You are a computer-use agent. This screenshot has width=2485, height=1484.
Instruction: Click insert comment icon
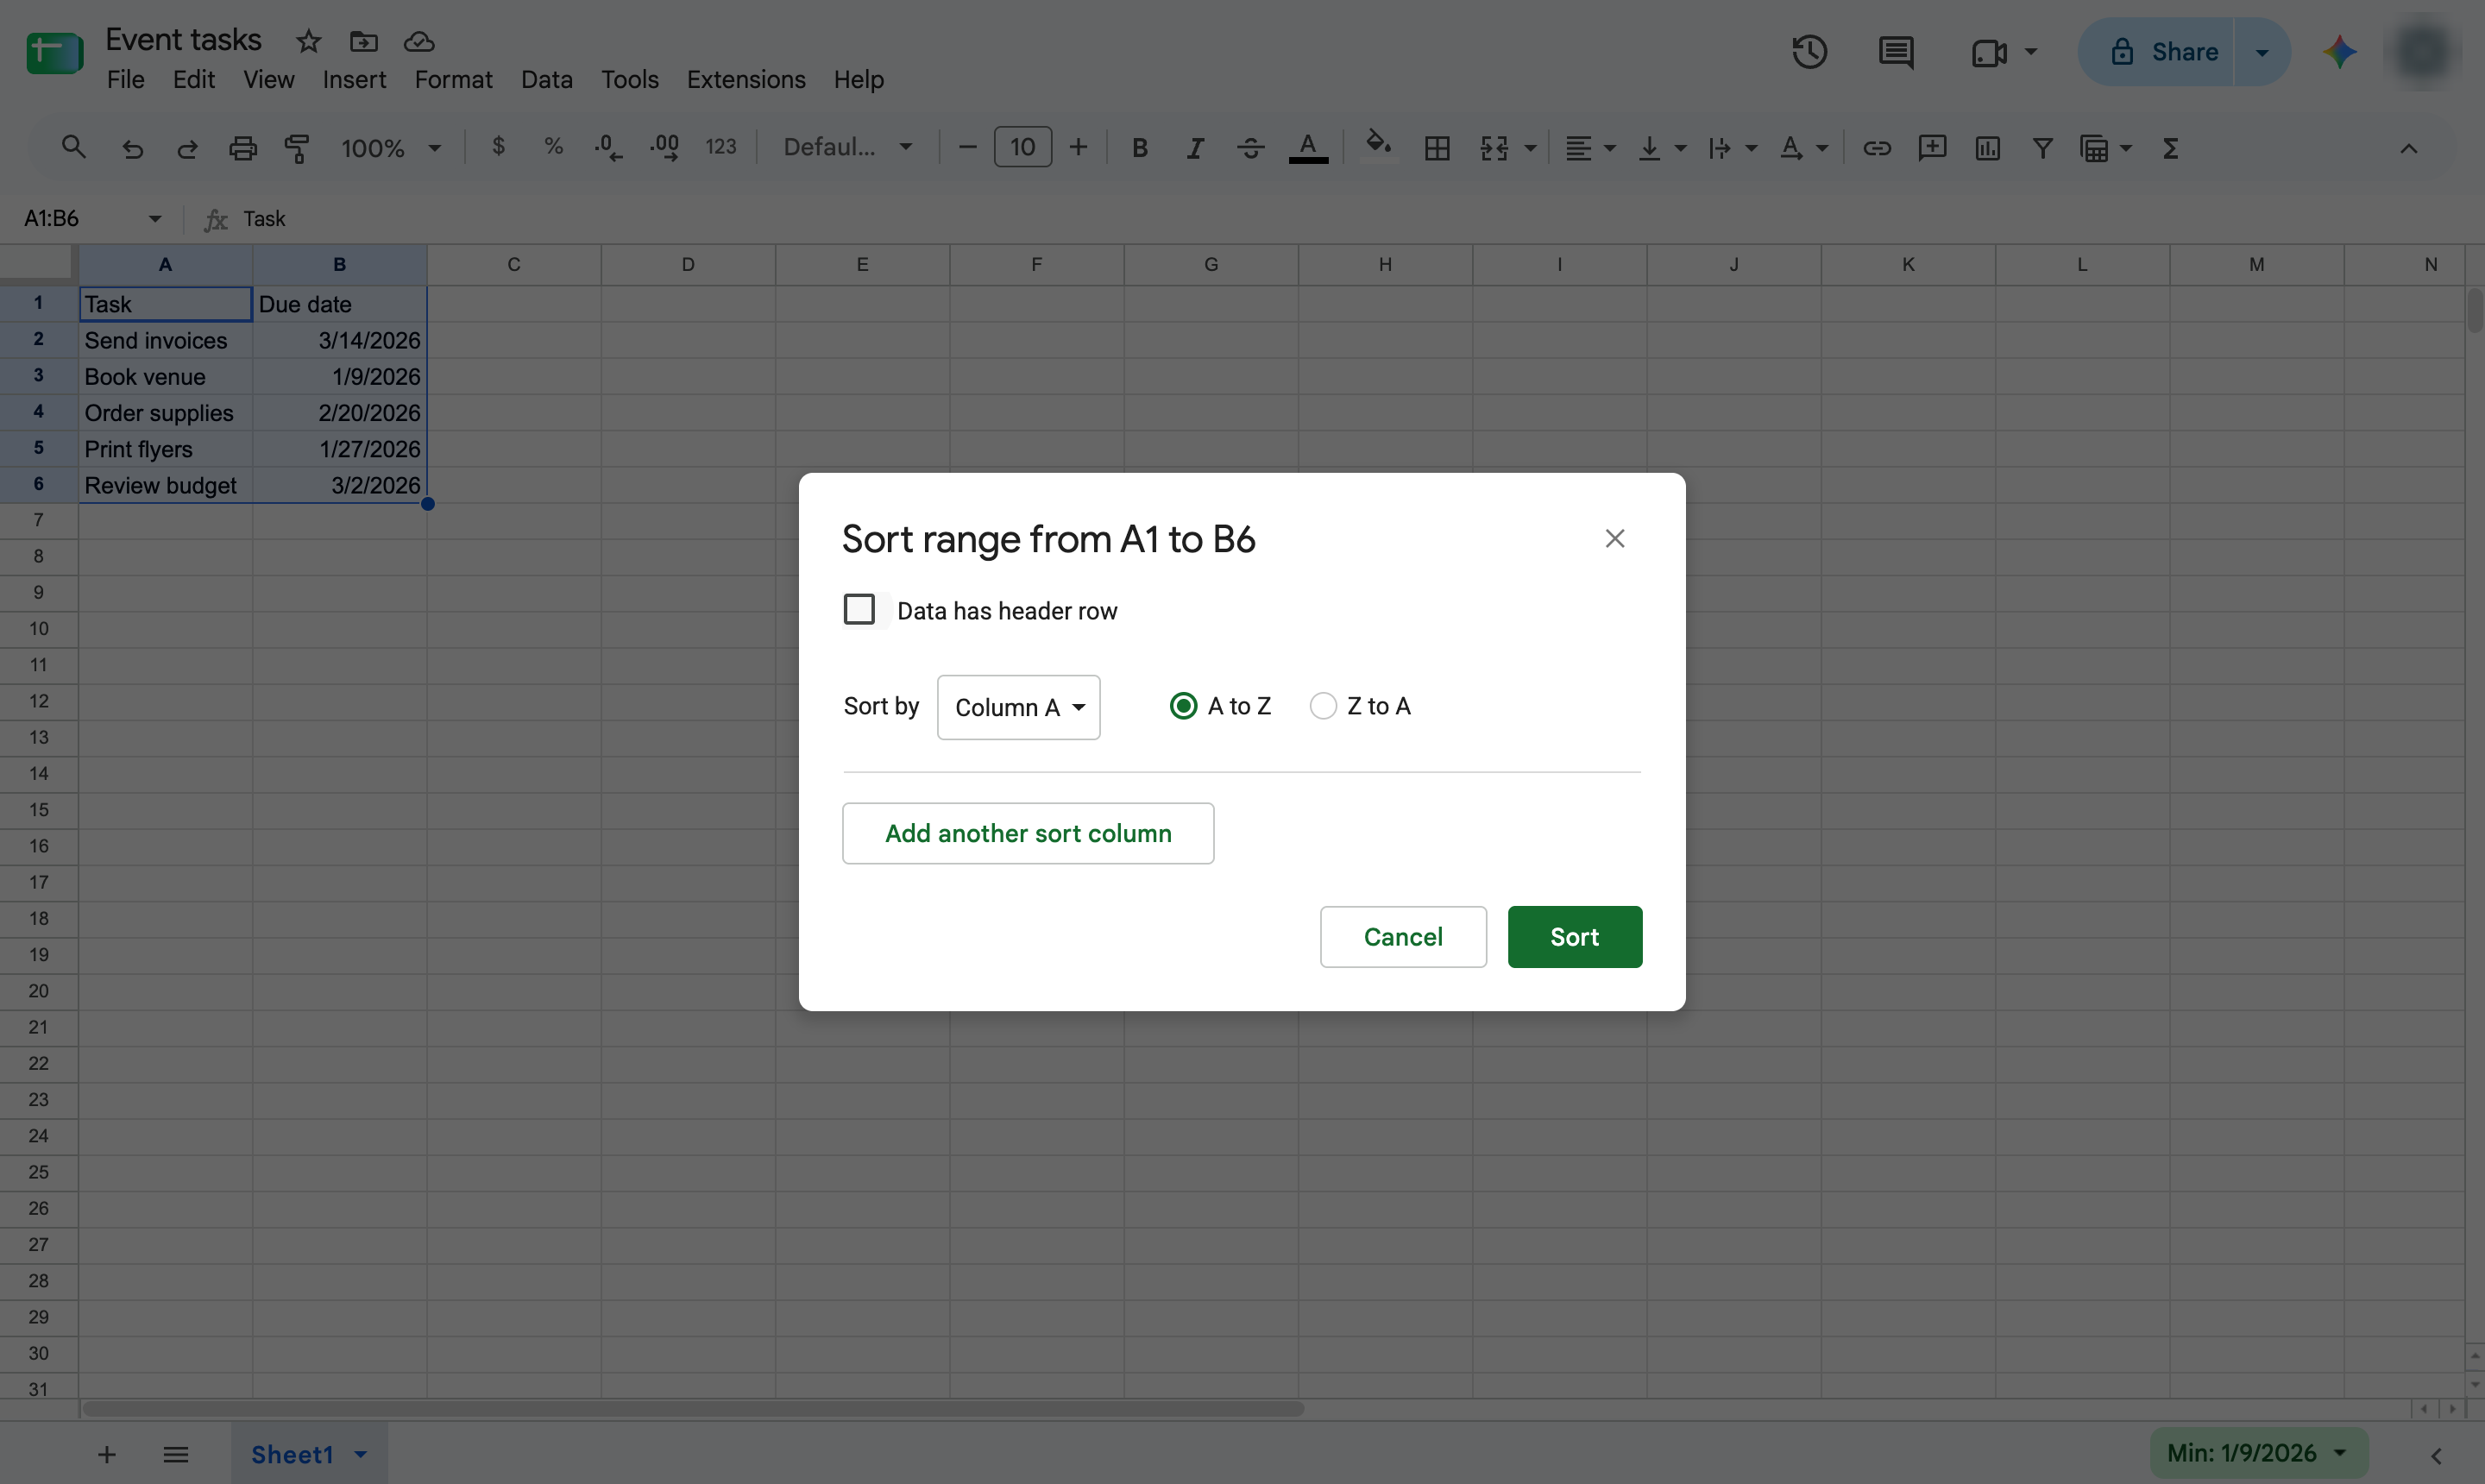(1932, 148)
